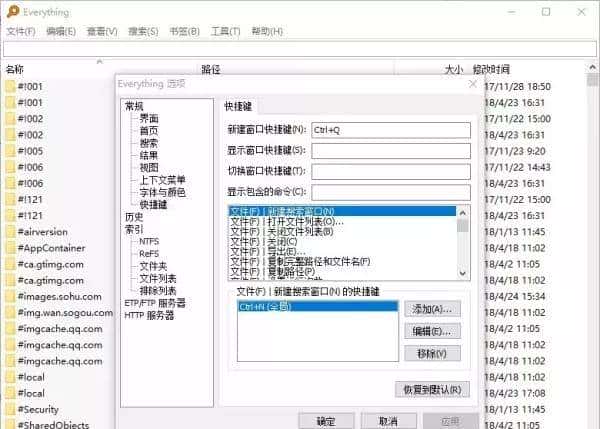
Task: Open the 书签(B) menu
Action: pyautogui.click(x=184, y=31)
